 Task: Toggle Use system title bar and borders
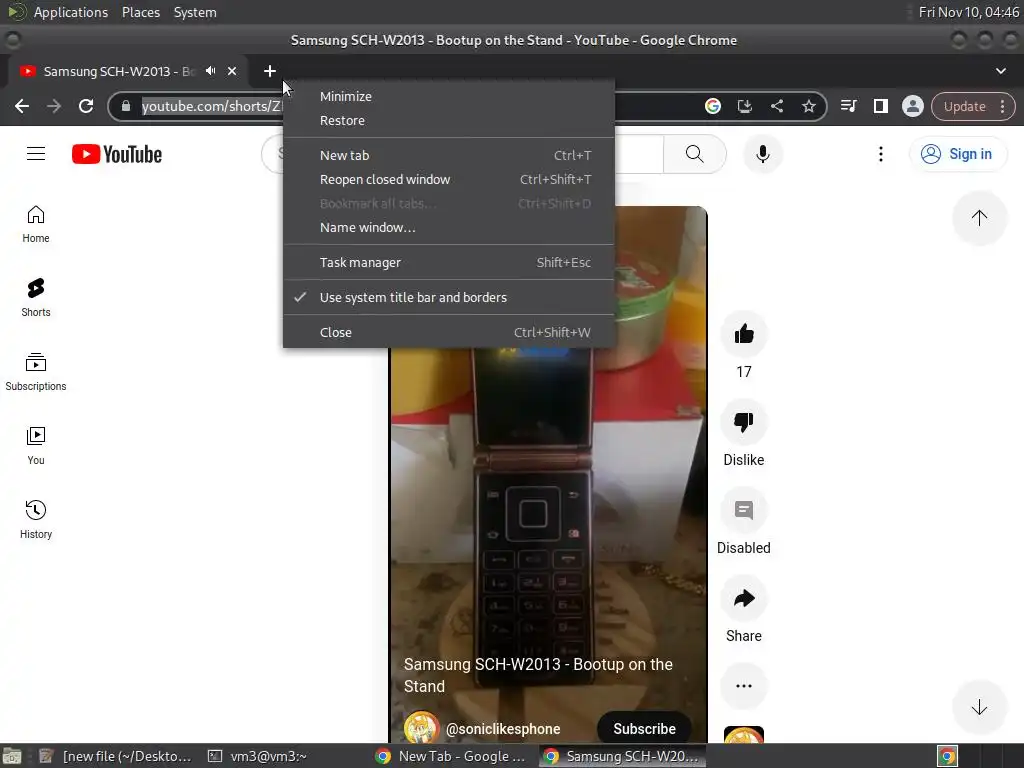[x=449, y=297]
